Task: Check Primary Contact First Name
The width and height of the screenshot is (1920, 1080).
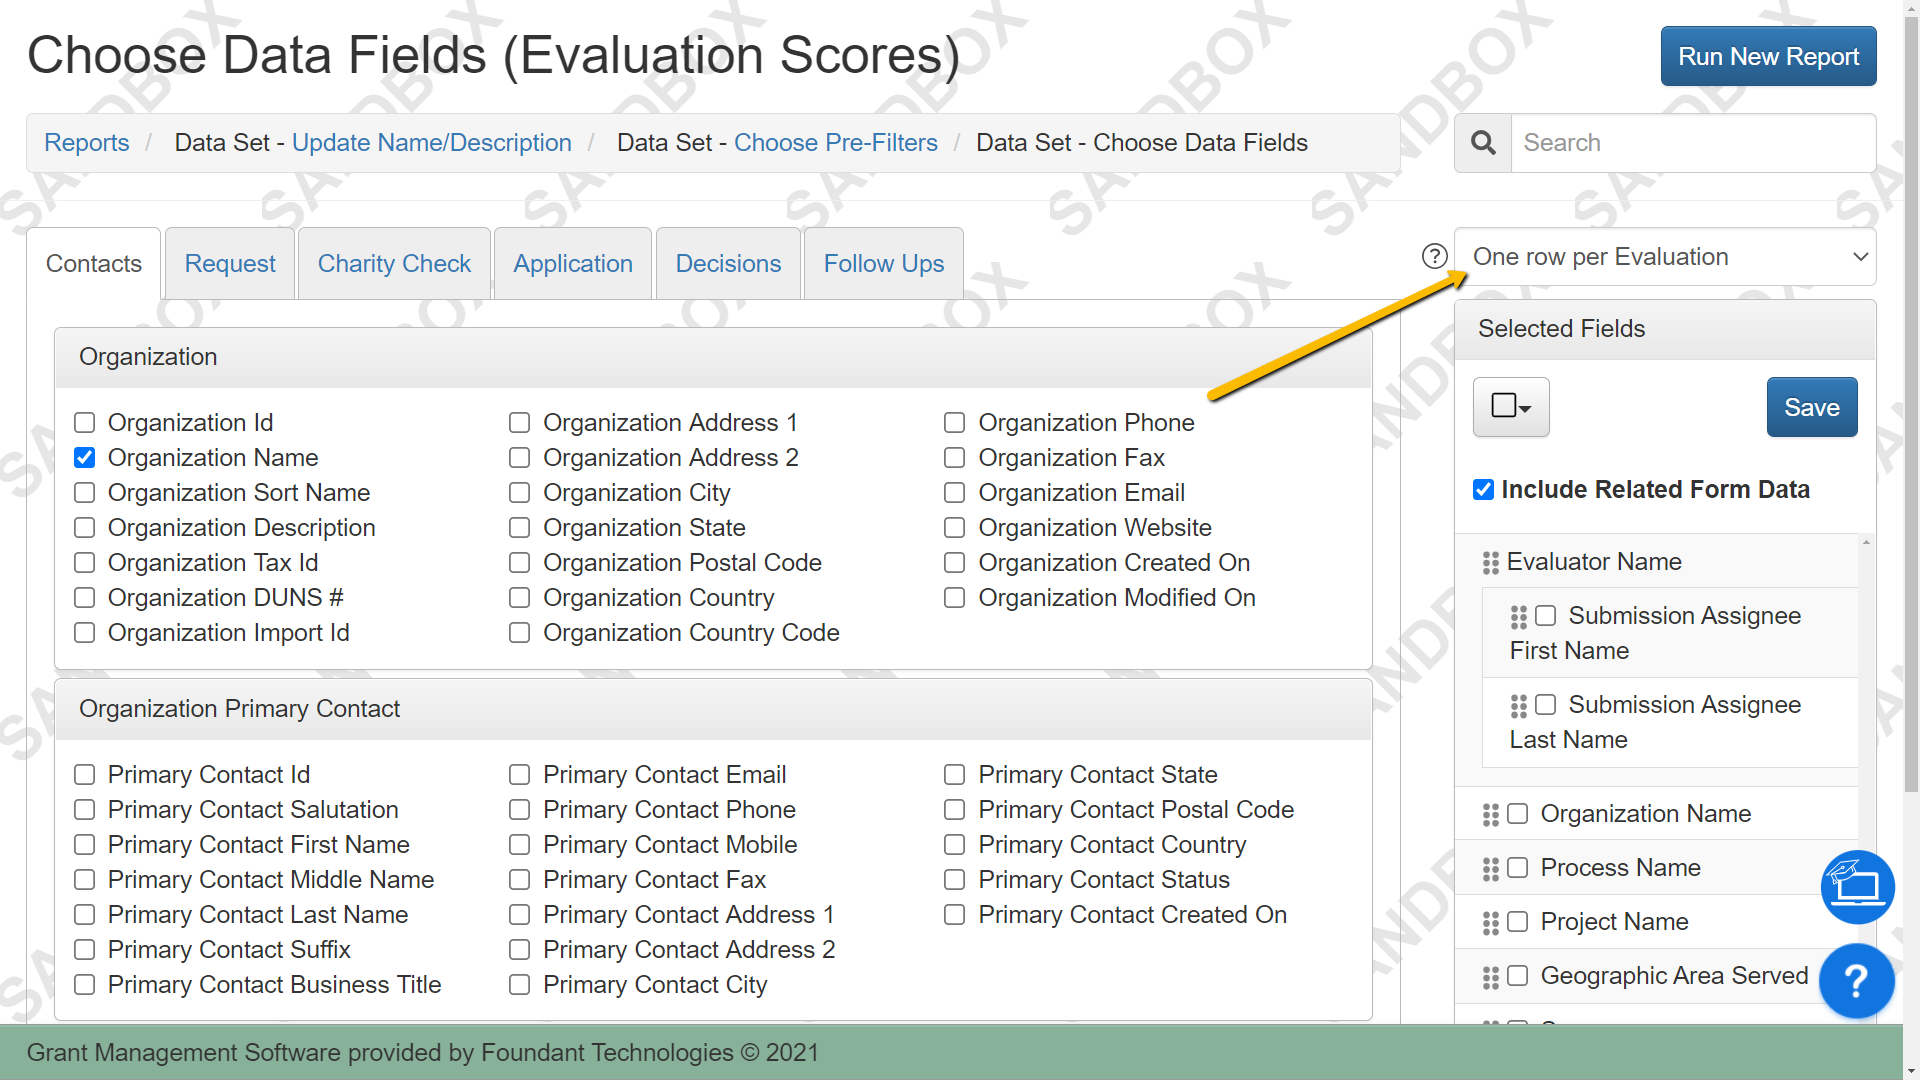Action: (x=85, y=845)
